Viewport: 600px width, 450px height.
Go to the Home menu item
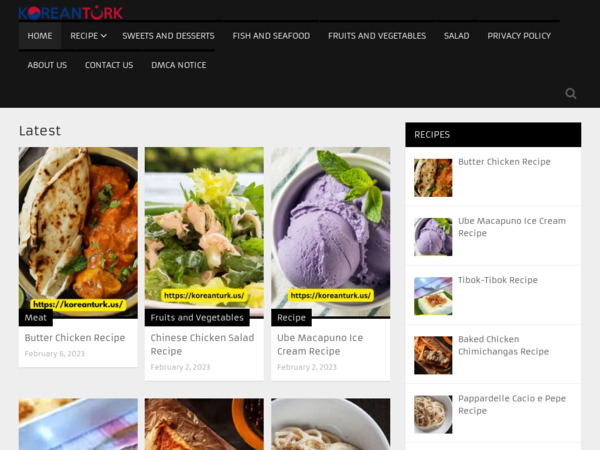coord(40,36)
